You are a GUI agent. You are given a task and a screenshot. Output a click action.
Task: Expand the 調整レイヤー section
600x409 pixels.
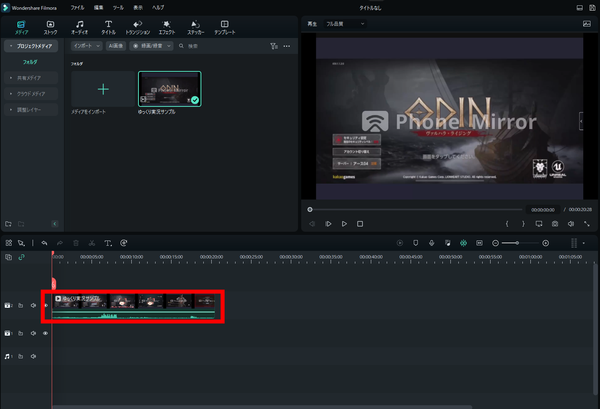tap(11, 110)
